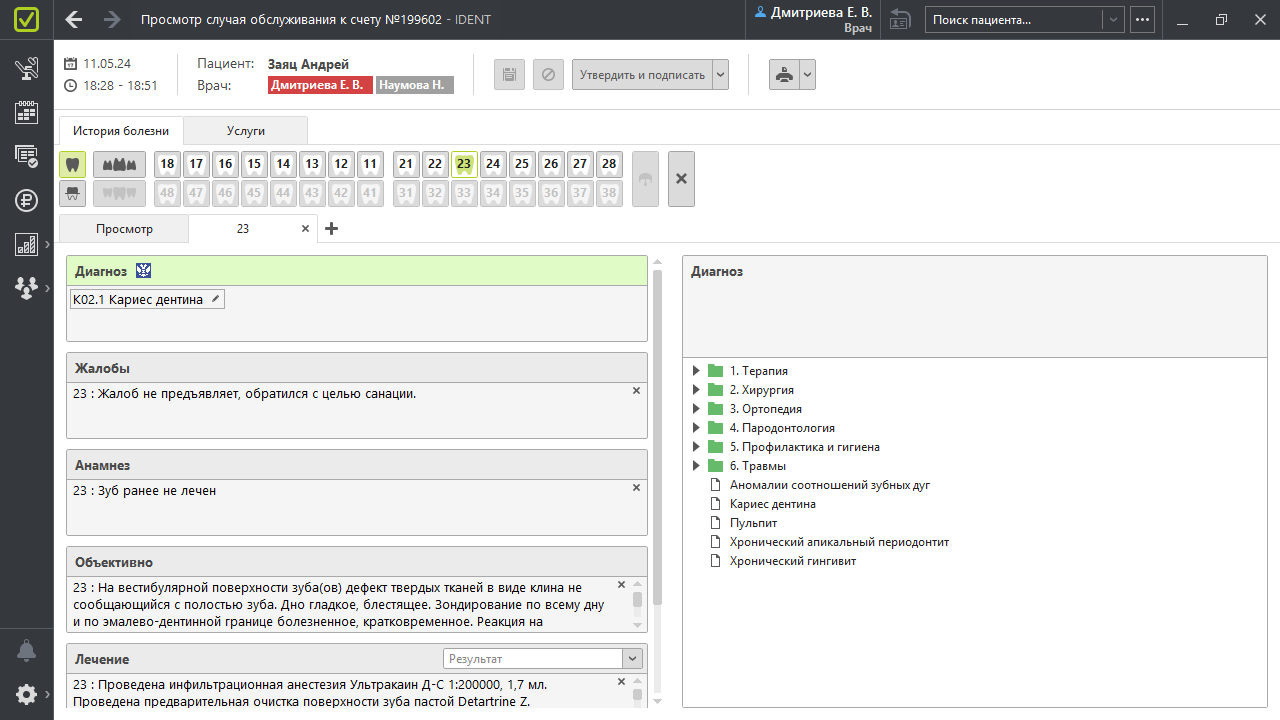Screen dimensions: 1280x720
Task: Select the lower teeth group icon
Action: 120,193
